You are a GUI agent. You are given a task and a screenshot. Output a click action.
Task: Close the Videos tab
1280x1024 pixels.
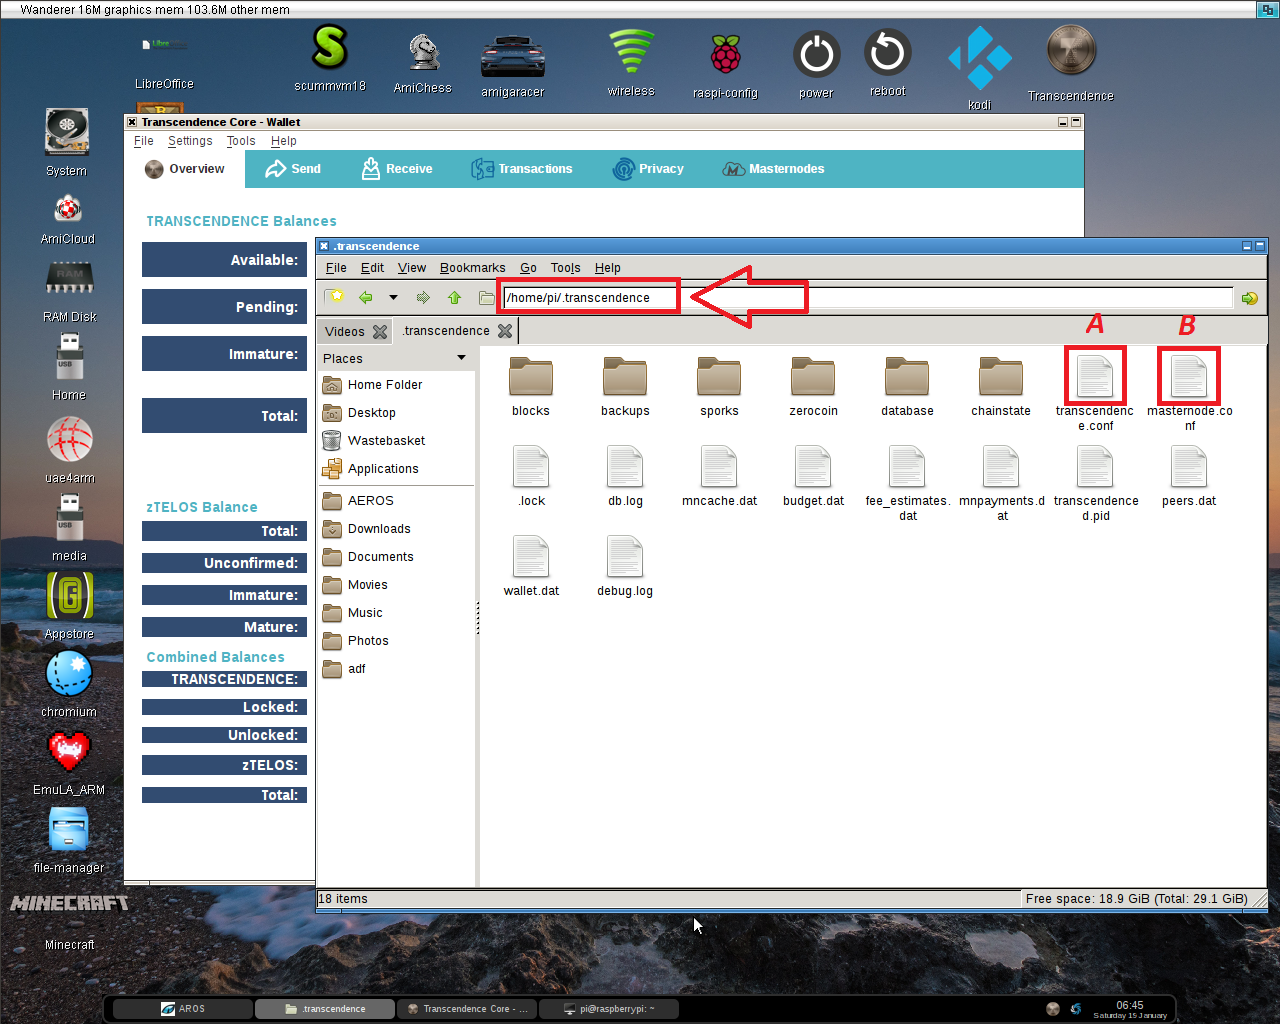(380, 331)
